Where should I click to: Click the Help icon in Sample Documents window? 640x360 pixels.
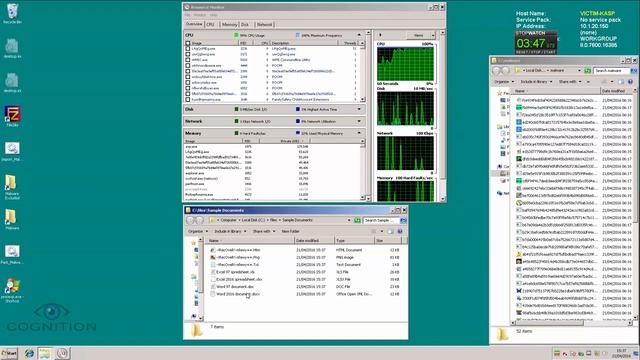400,231
